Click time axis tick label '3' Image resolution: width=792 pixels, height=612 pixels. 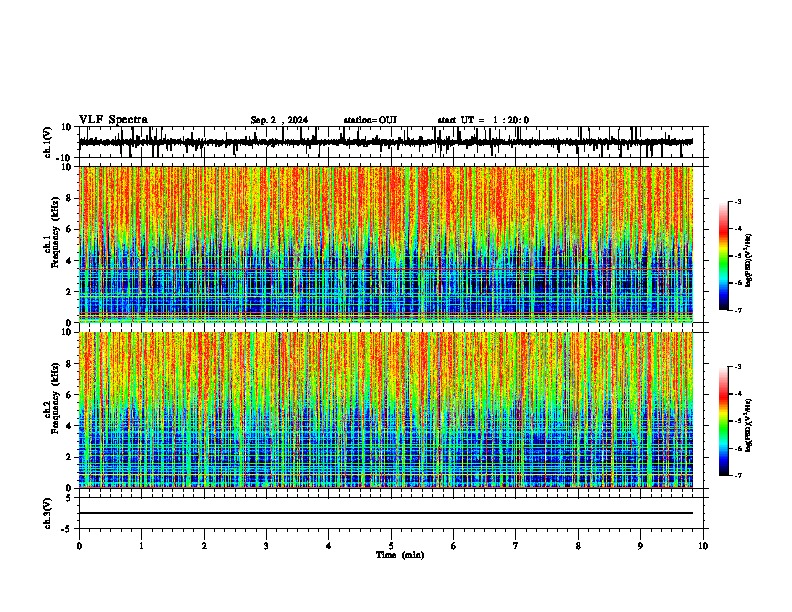click(266, 546)
